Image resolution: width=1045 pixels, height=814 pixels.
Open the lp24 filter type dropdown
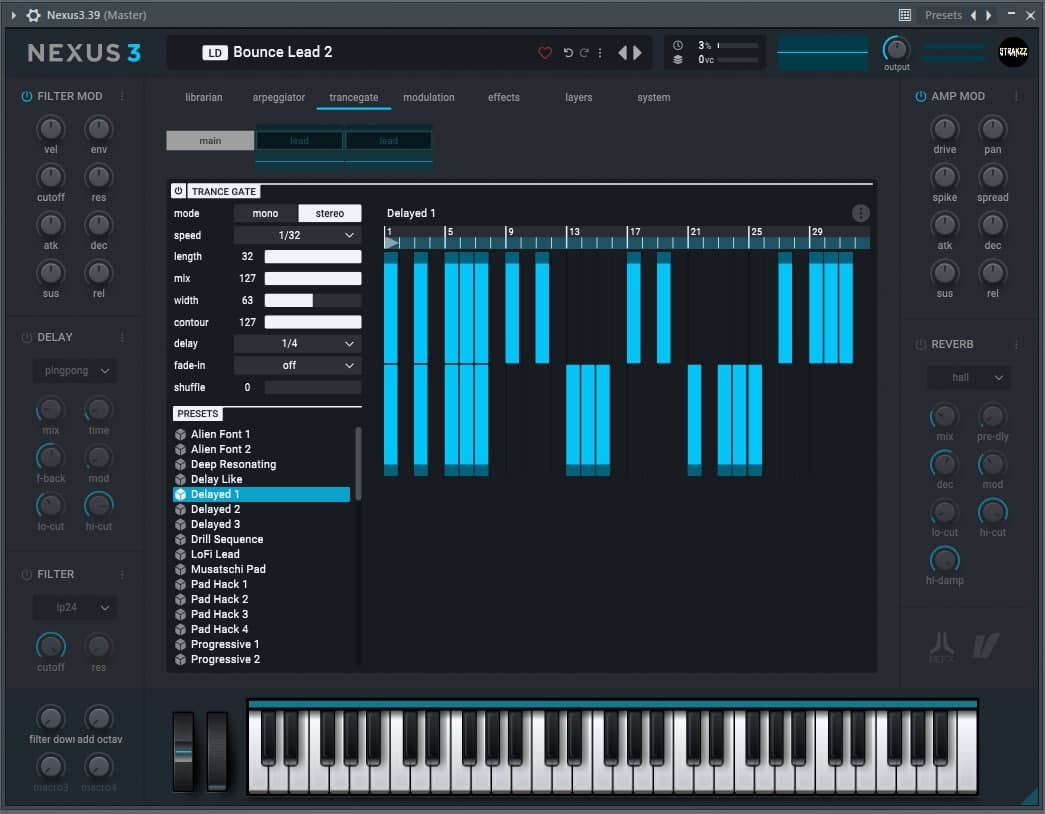pyautogui.click(x=75, y=607)
